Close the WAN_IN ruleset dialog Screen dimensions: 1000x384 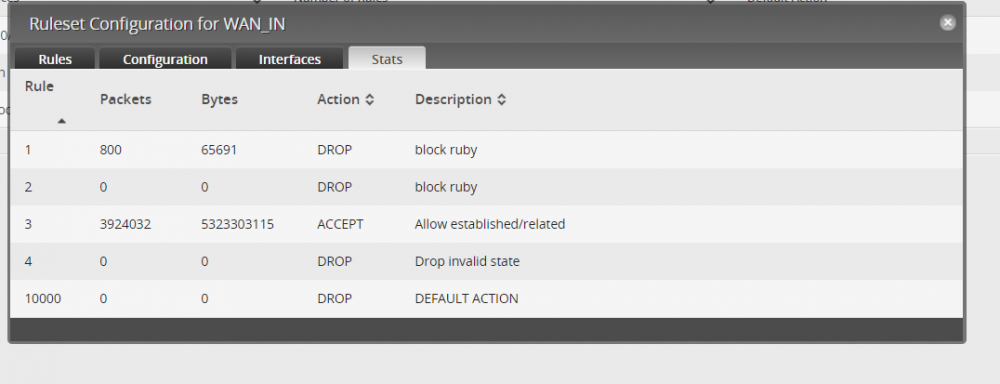pyautogui.click(x=948, y=23)
